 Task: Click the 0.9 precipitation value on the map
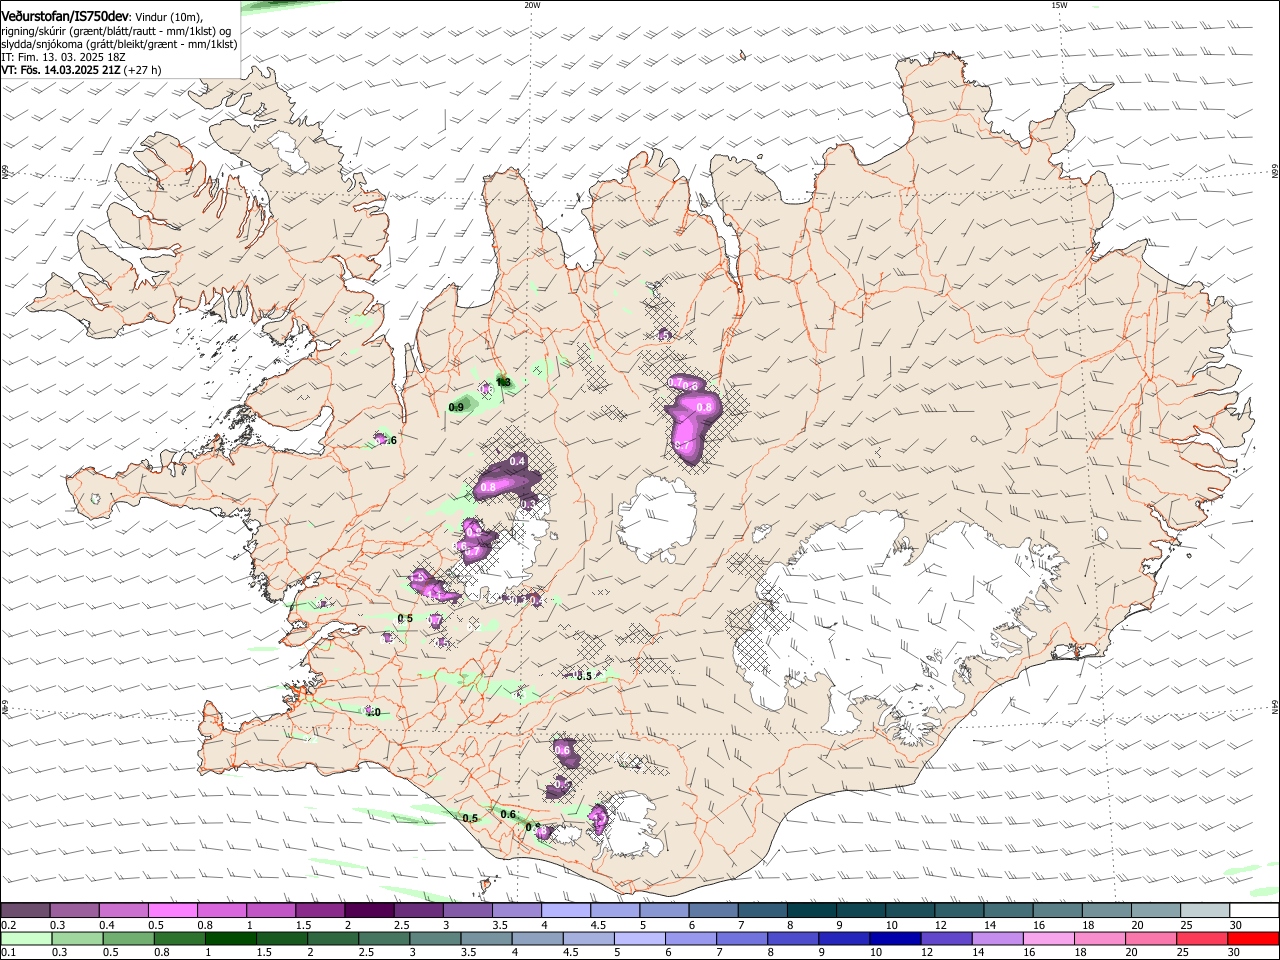click(x=457, y=407)
